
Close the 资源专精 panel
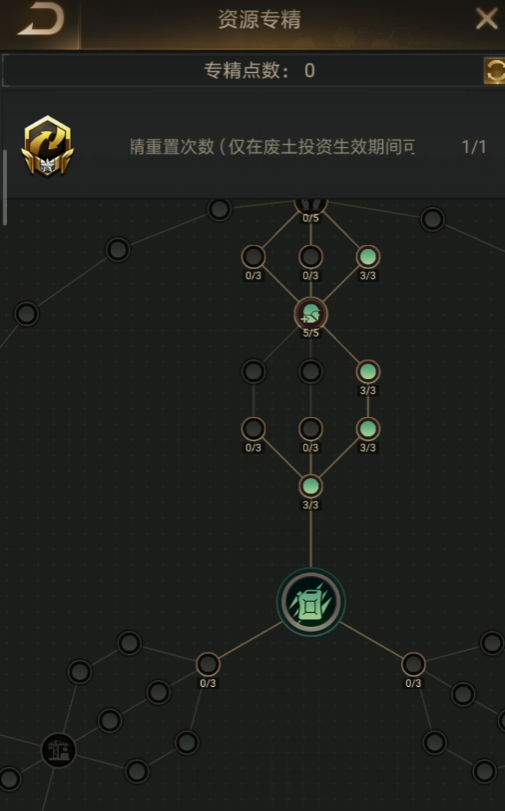point(486,20)
